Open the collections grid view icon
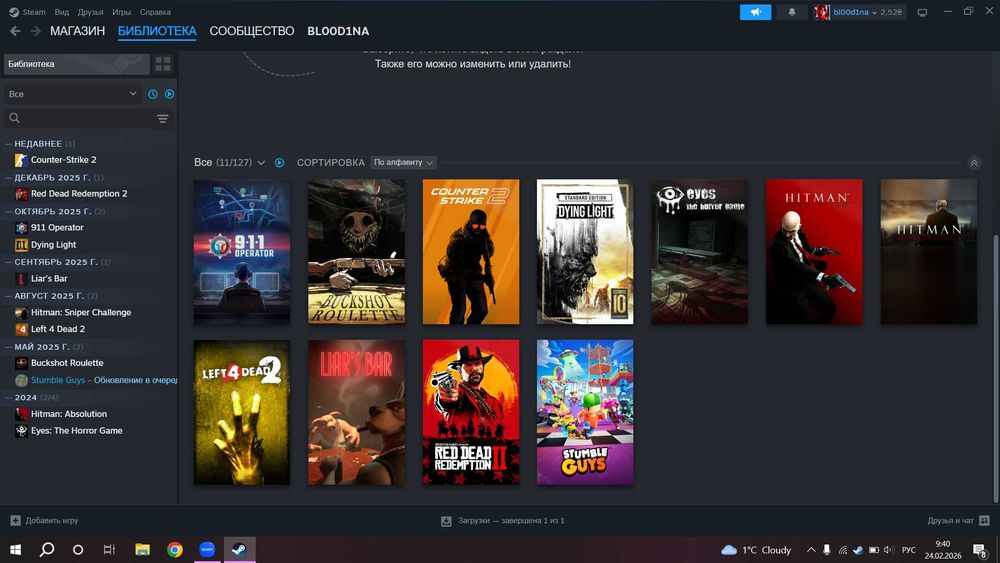This screenshot has height=563, width=1000. coord(163,64)
